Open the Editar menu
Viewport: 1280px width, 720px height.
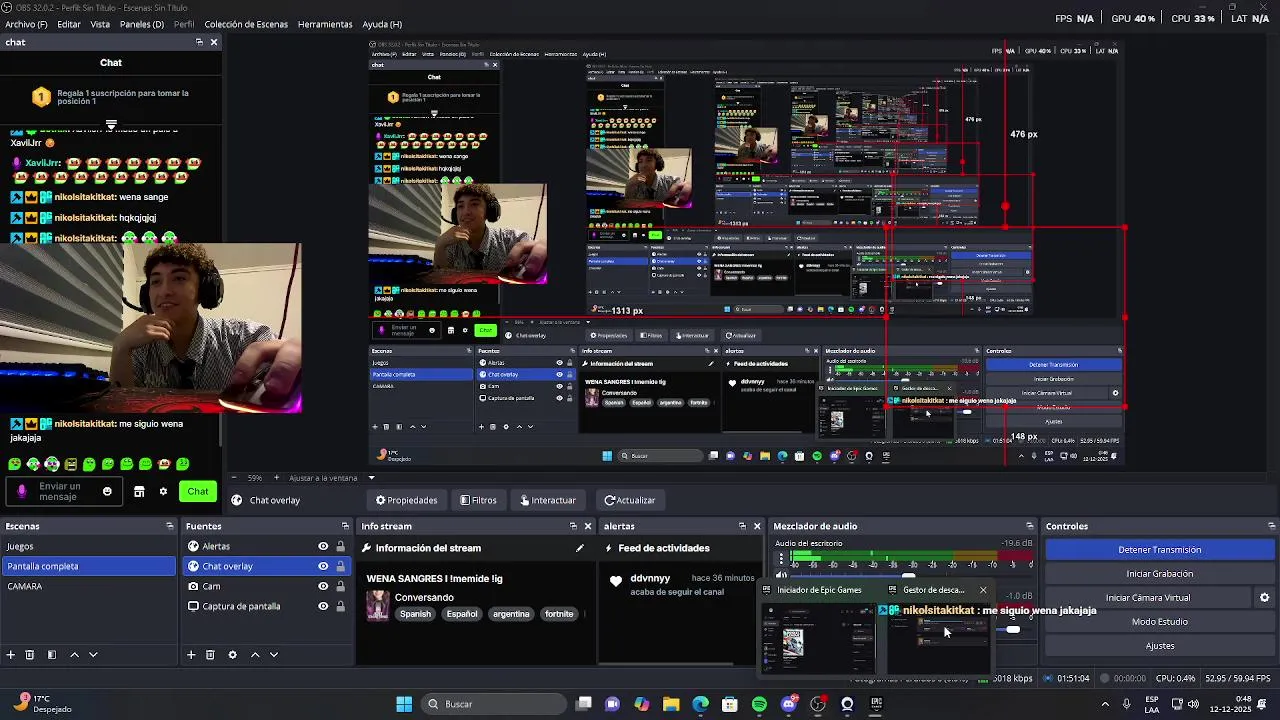point(69,24)
